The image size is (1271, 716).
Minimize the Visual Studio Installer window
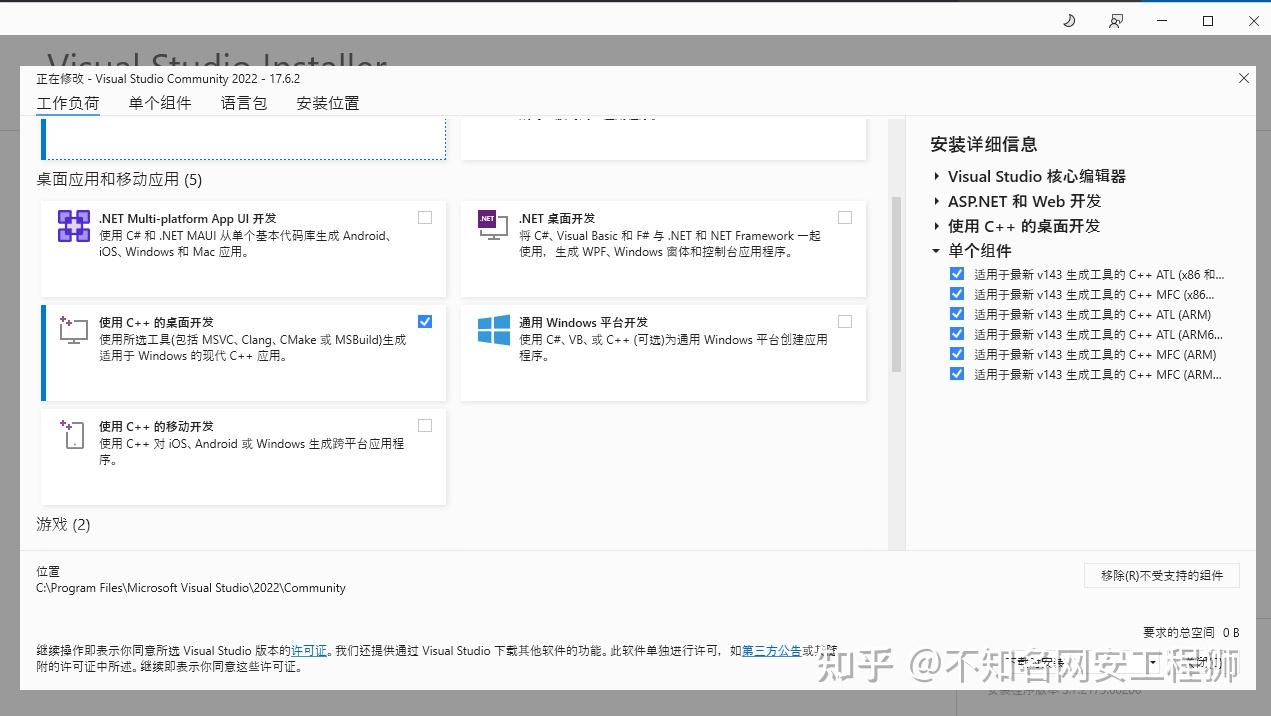(x=1162, y=20)
